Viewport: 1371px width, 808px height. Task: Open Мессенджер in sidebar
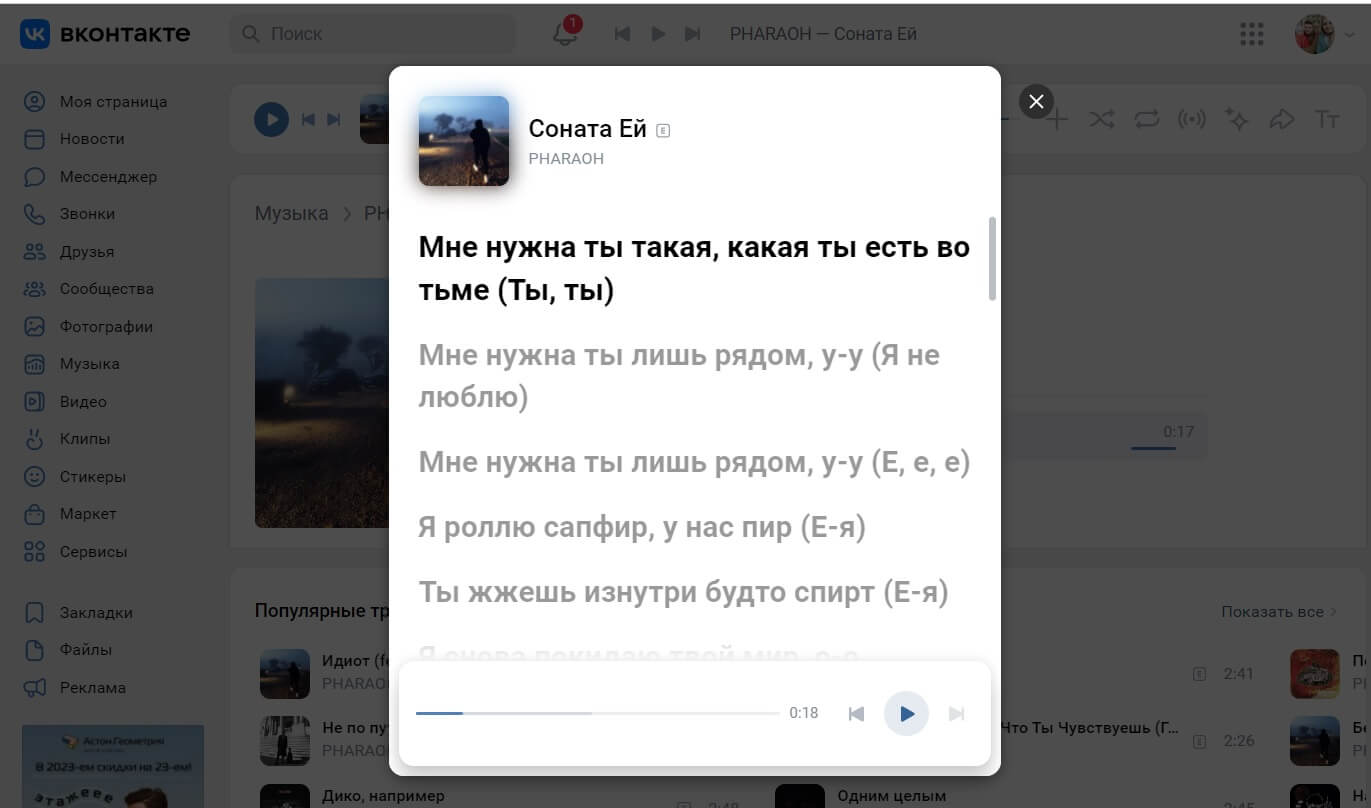91,177
